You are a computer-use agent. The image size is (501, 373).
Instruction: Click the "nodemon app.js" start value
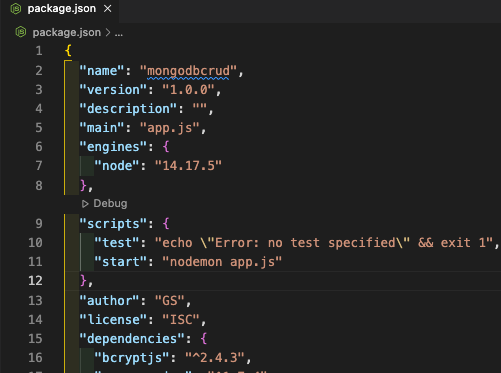(222, 262)
